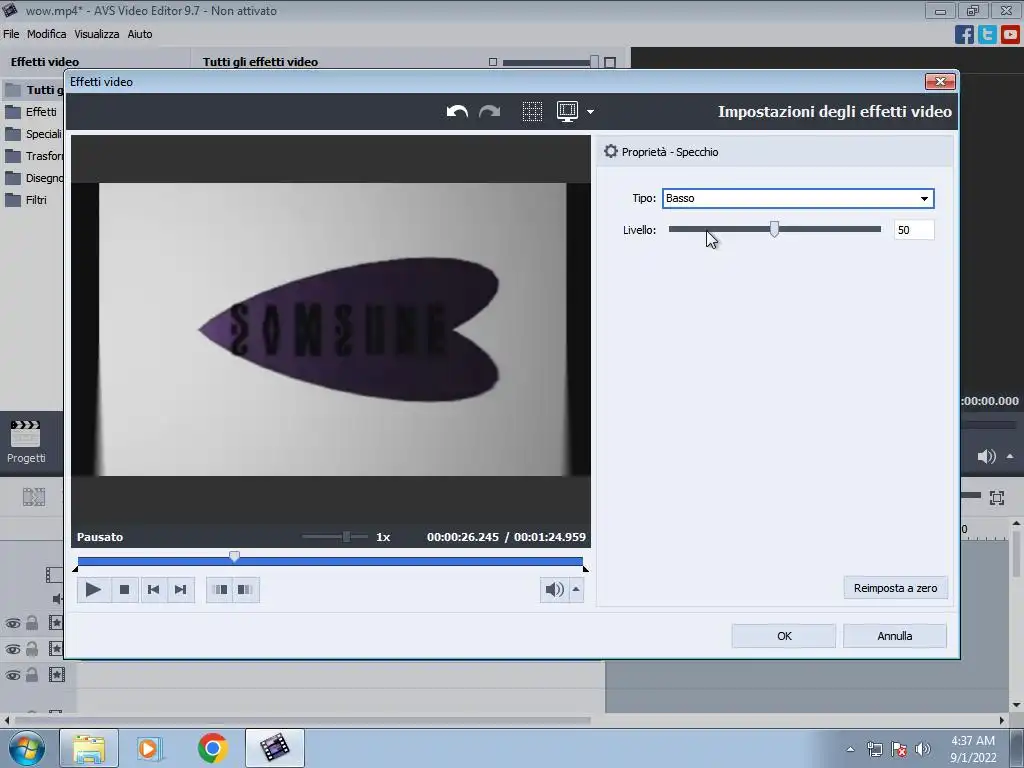
Task: Go to the previous frame
Action: pos(153,590)
